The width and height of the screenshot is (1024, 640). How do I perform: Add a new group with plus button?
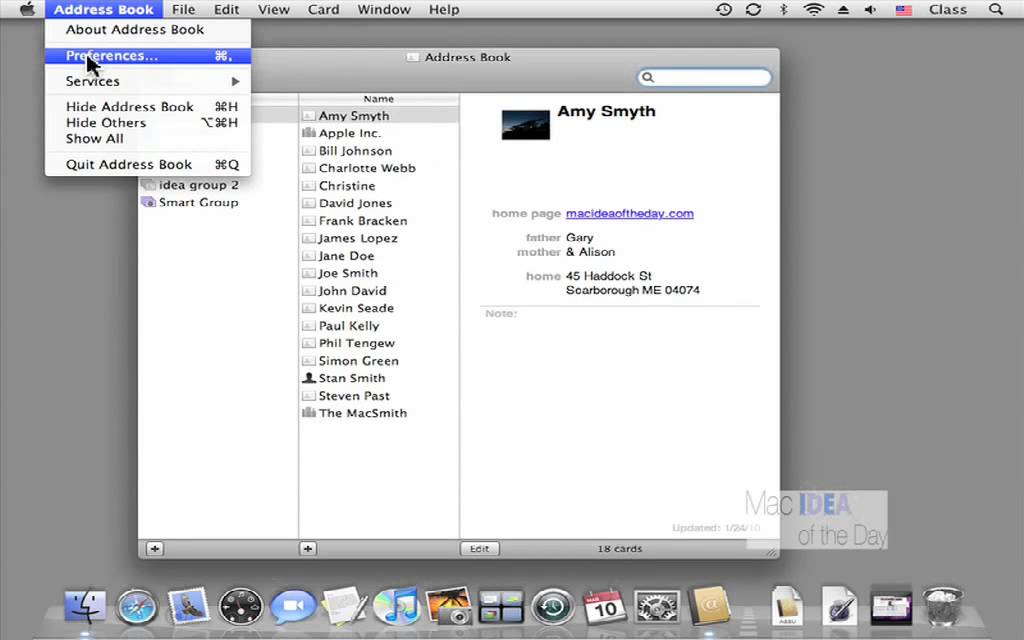coord(154,549)
